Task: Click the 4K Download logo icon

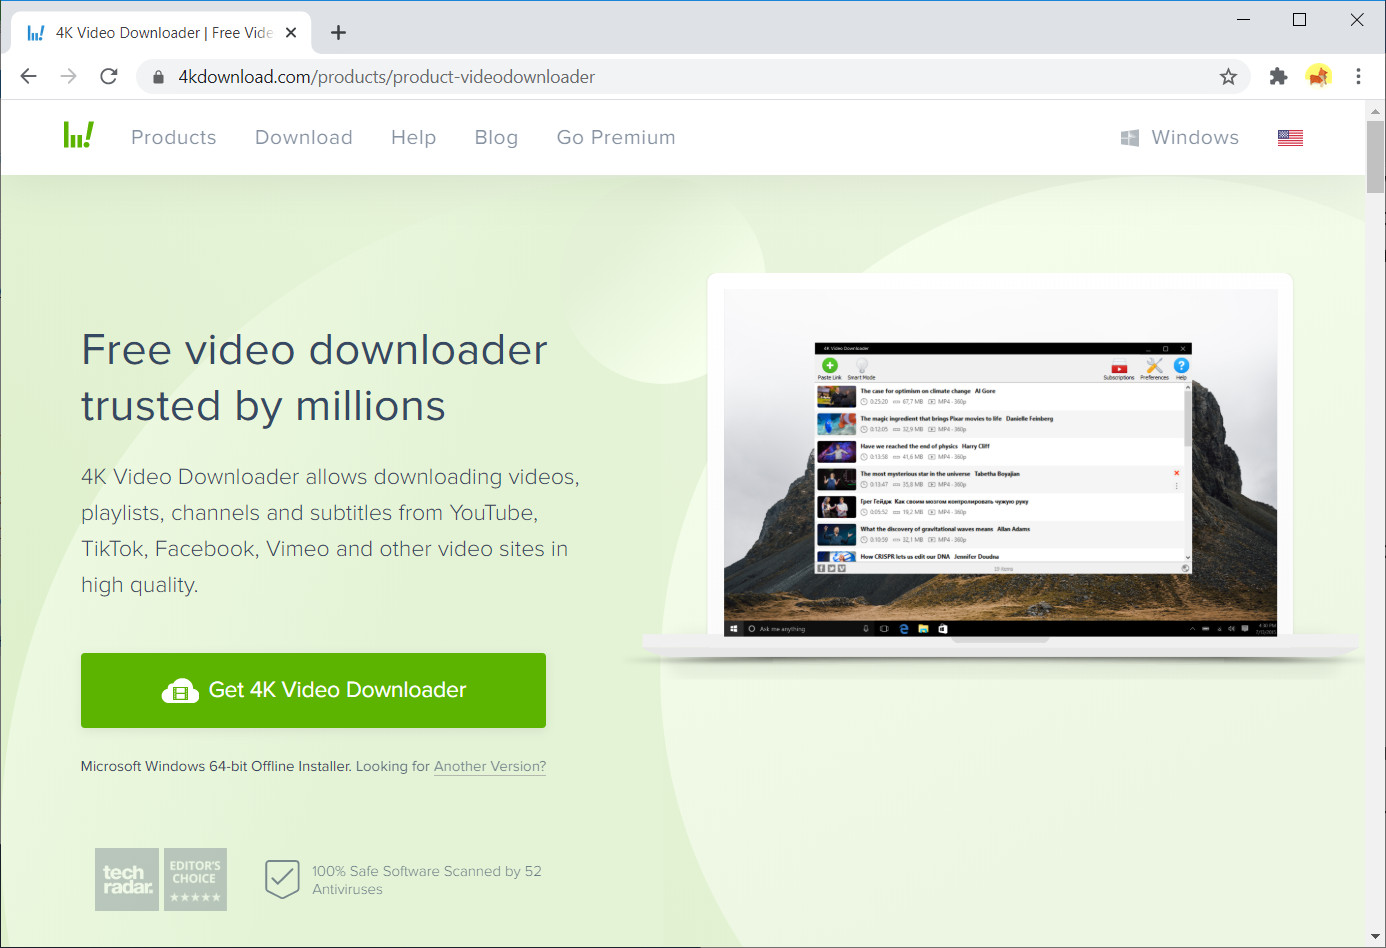Action: click(x=78, y=136)
